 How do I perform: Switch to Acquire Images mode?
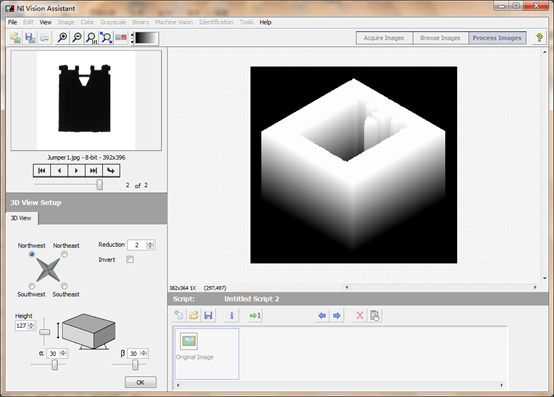coord(384,38)
